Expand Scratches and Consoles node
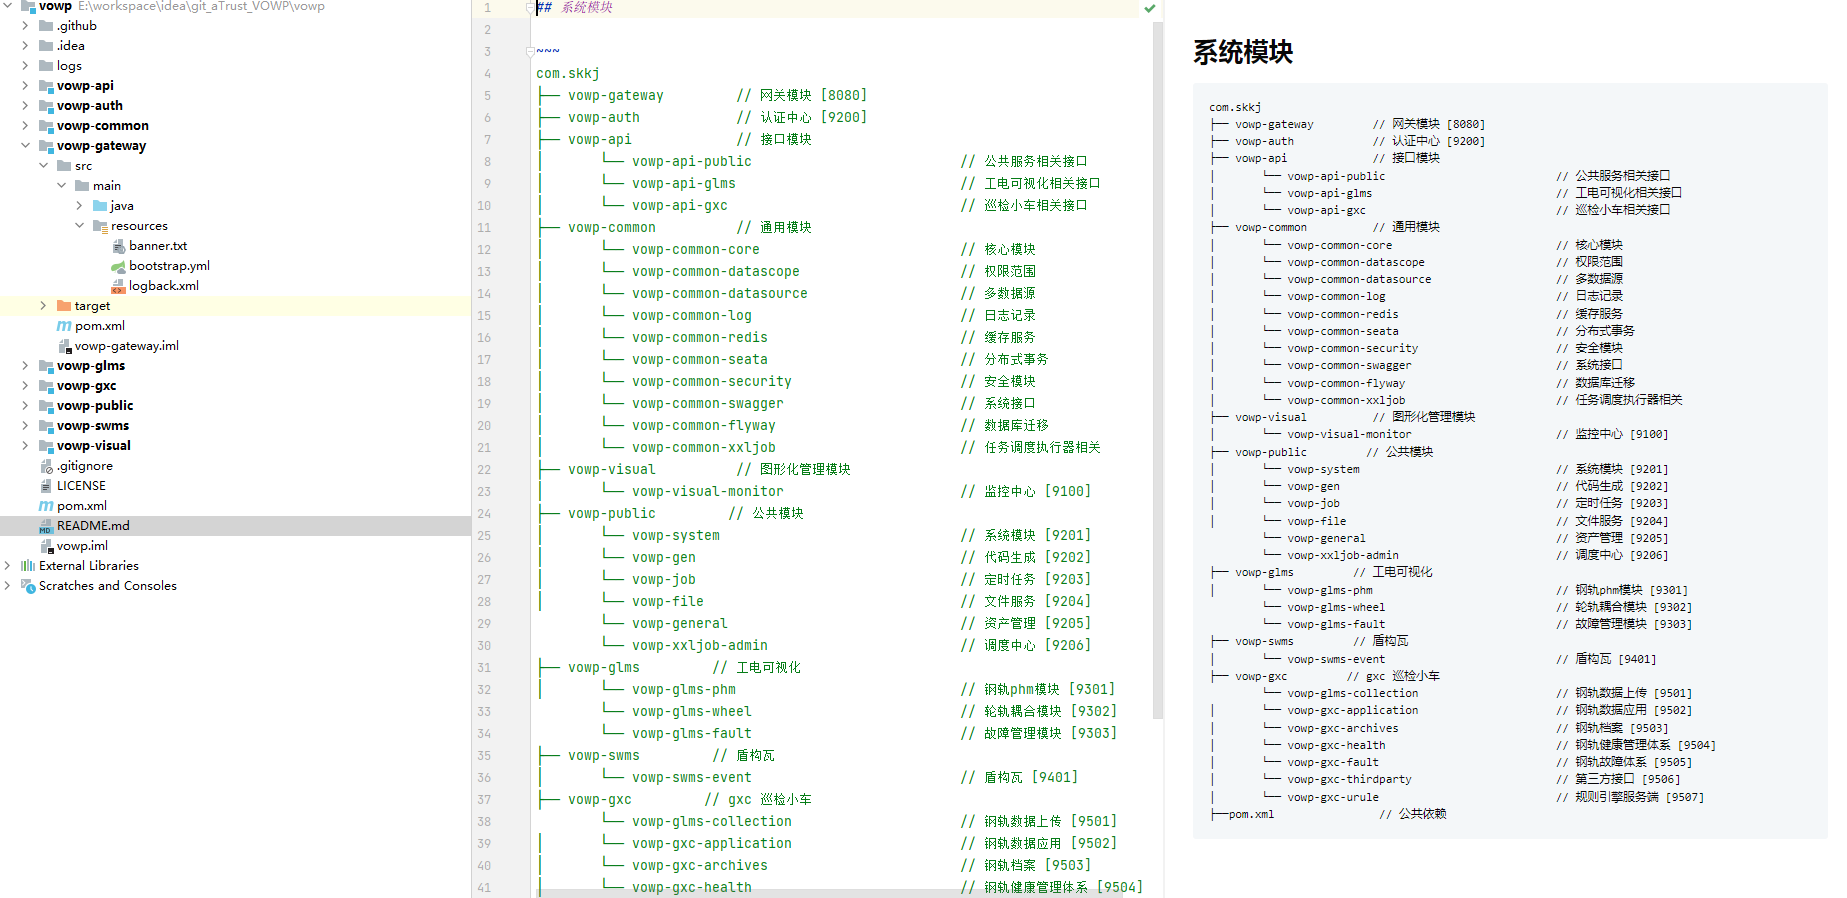1847x898 pixels. (7, 586)
